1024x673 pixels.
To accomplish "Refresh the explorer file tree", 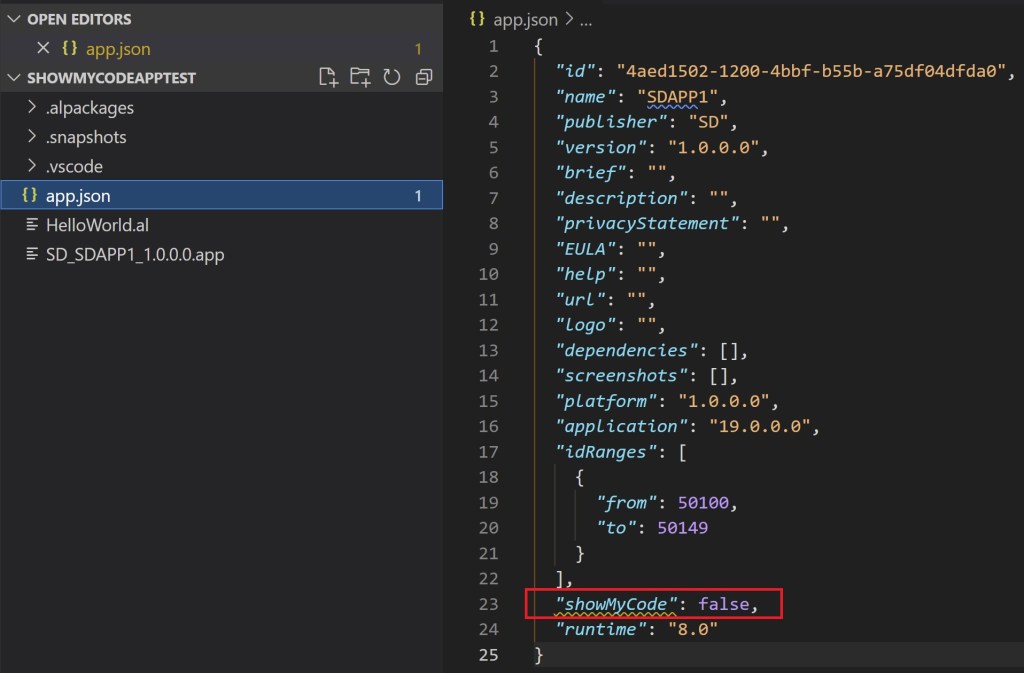I will click(x=391, y=77).
